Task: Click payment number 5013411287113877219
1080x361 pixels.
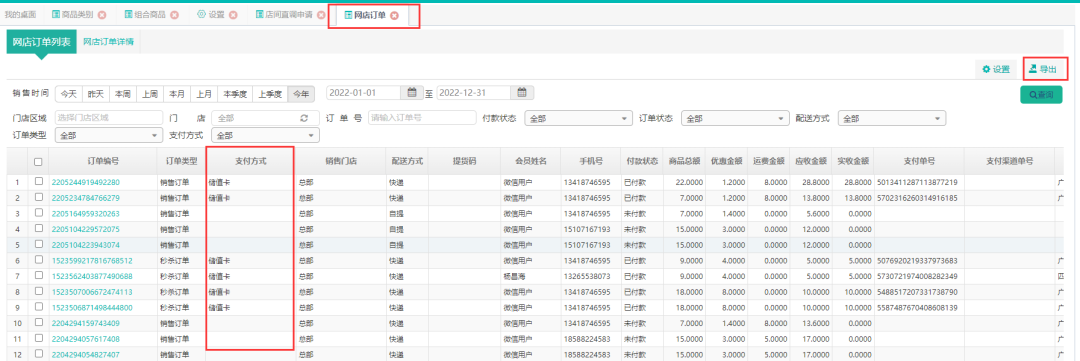Action: click(917, 182)
